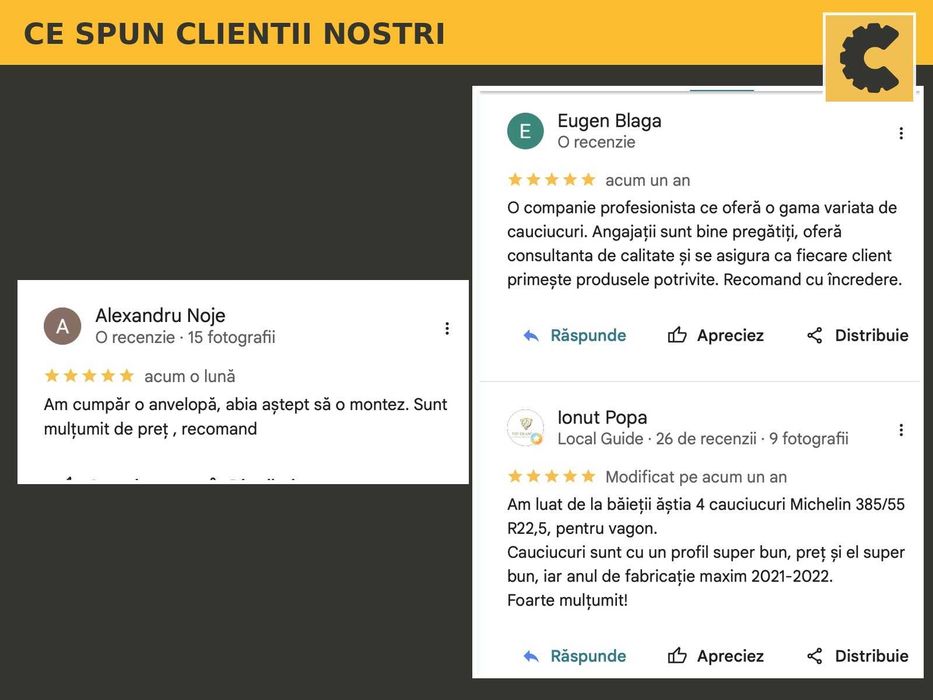Click Răspunde under Ionut Popa's review
933x700 pixels.
pyautogui.click(x=588, y=656)
